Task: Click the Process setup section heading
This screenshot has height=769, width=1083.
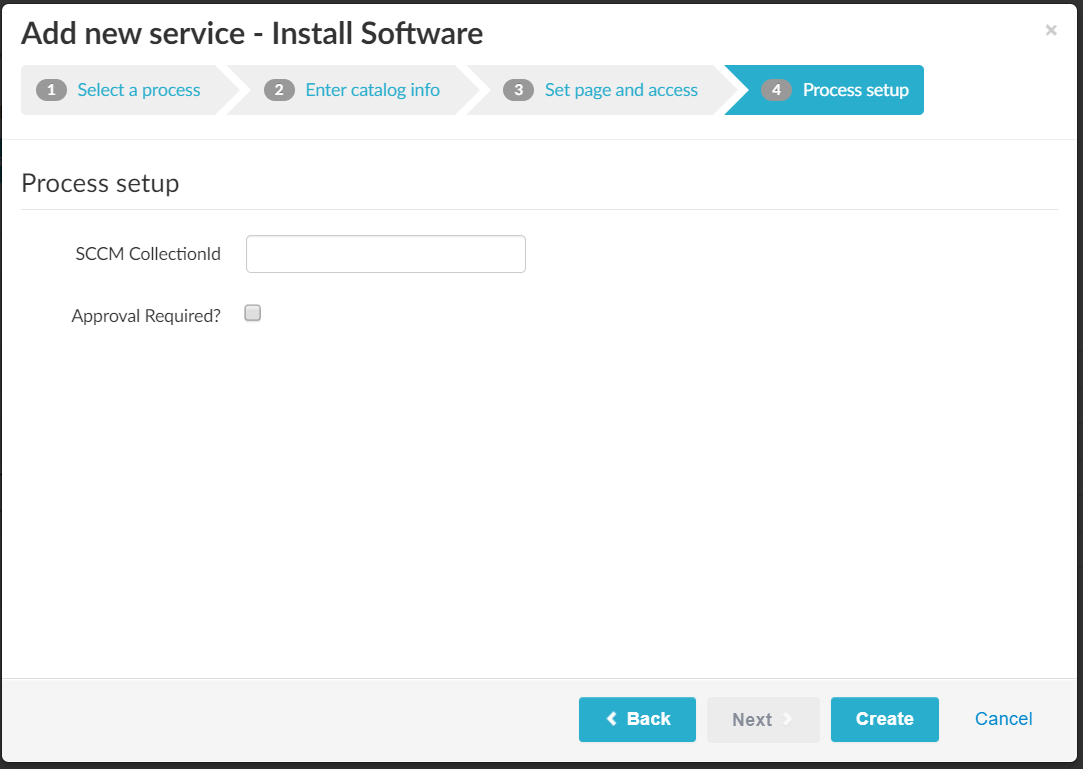Action: click(x=100, y=184)
